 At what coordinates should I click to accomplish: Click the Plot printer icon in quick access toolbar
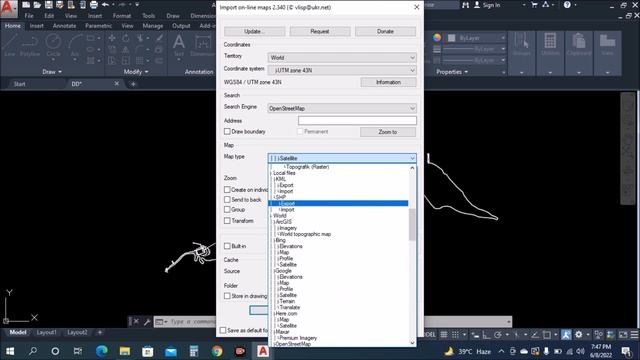pos(94,5)
